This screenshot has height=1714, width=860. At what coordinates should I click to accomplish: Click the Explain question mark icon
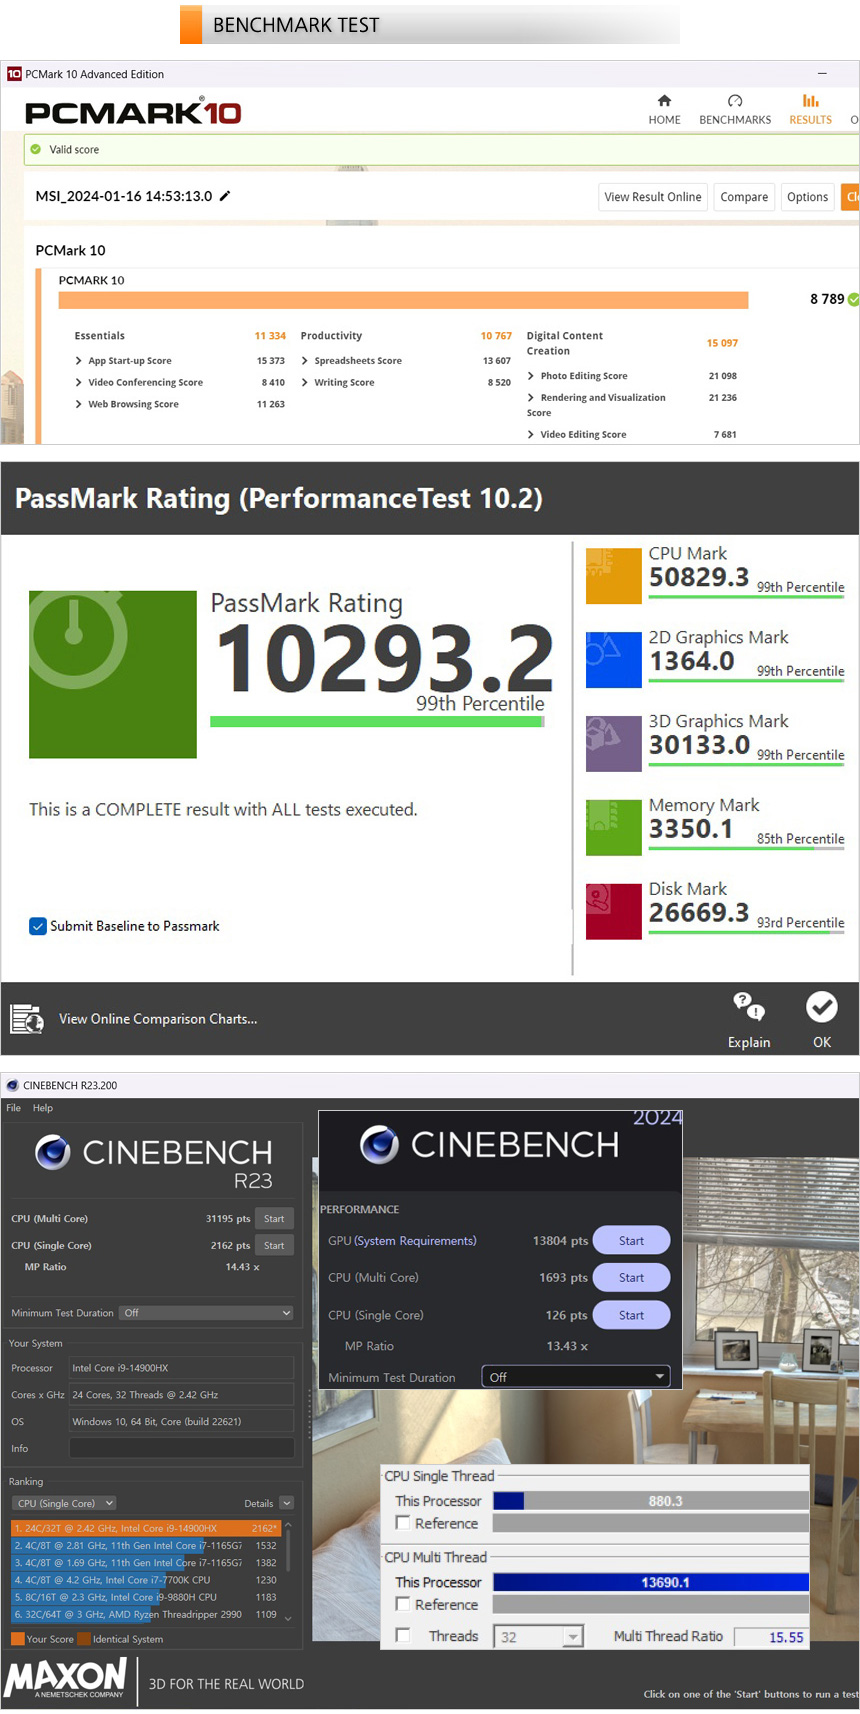(748, 1007)
